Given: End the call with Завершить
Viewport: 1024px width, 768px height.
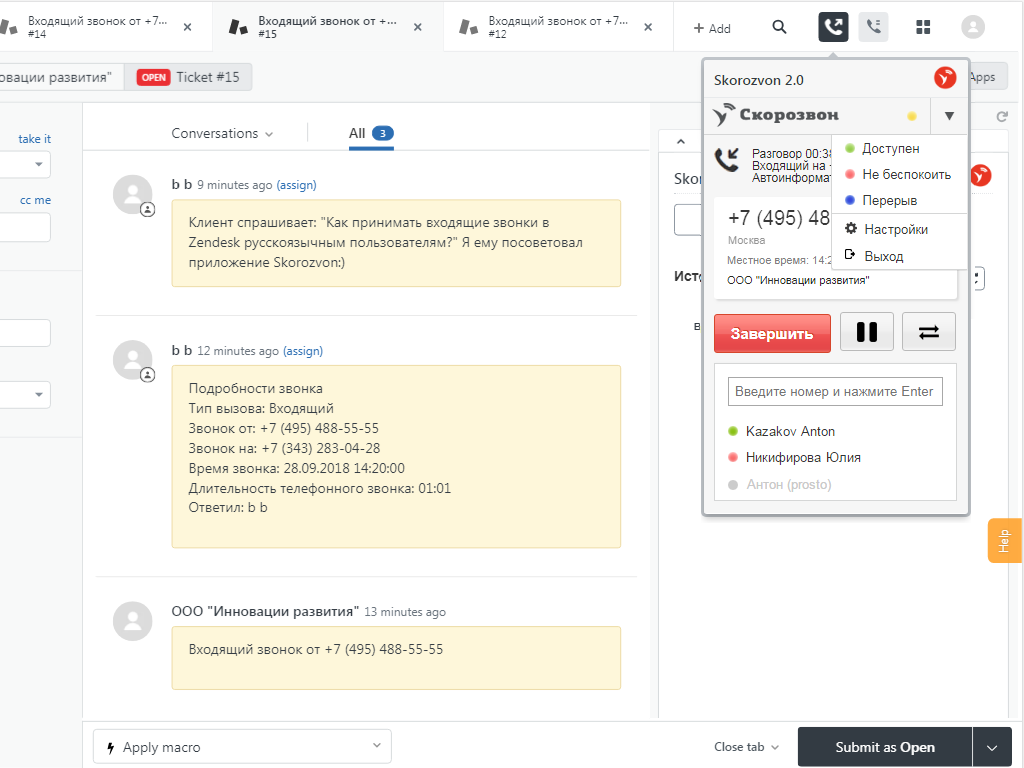Looking at the screenshot, I should [772, 333].
